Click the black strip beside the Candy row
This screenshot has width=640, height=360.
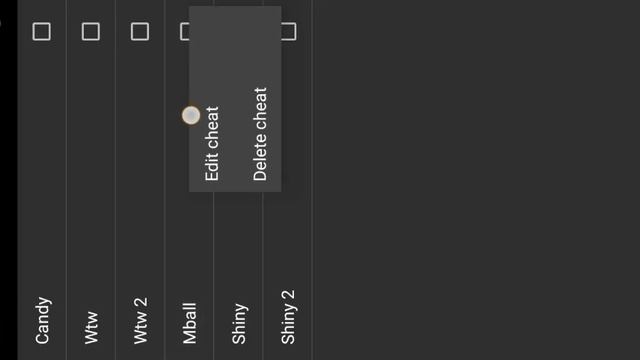pyautogui.click(x=9, y=180)
